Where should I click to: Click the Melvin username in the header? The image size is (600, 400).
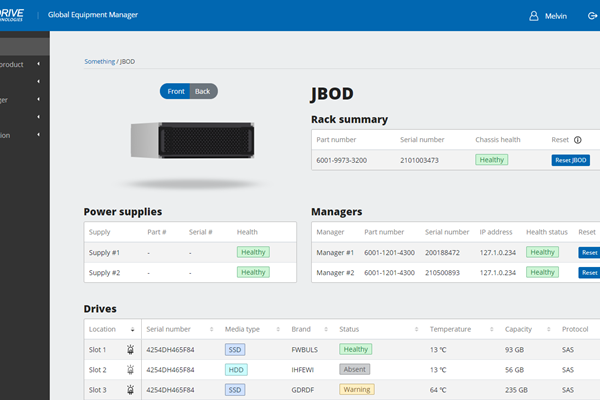(556, 16)
